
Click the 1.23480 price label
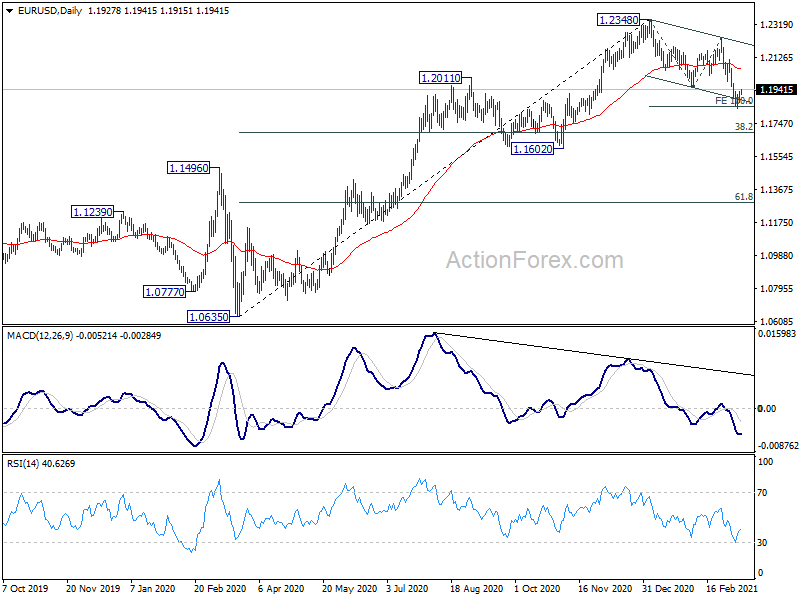tap(618, 20)
